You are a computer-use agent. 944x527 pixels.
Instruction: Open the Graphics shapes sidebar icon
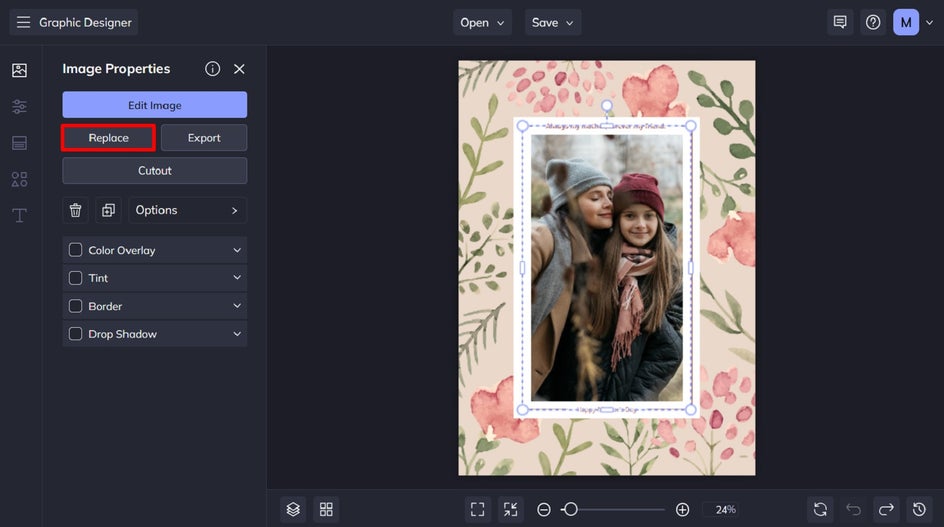click(x=19, y=179)
